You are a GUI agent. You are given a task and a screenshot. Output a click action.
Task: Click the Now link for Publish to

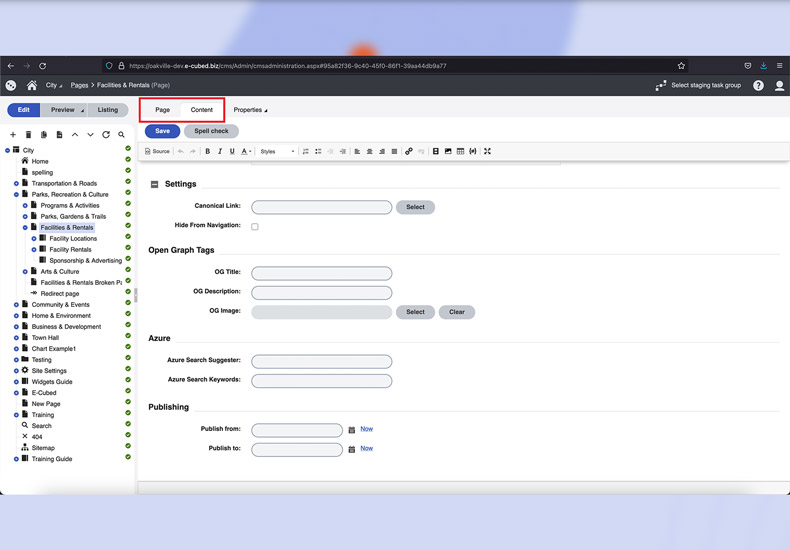click(x=366, y=449)
